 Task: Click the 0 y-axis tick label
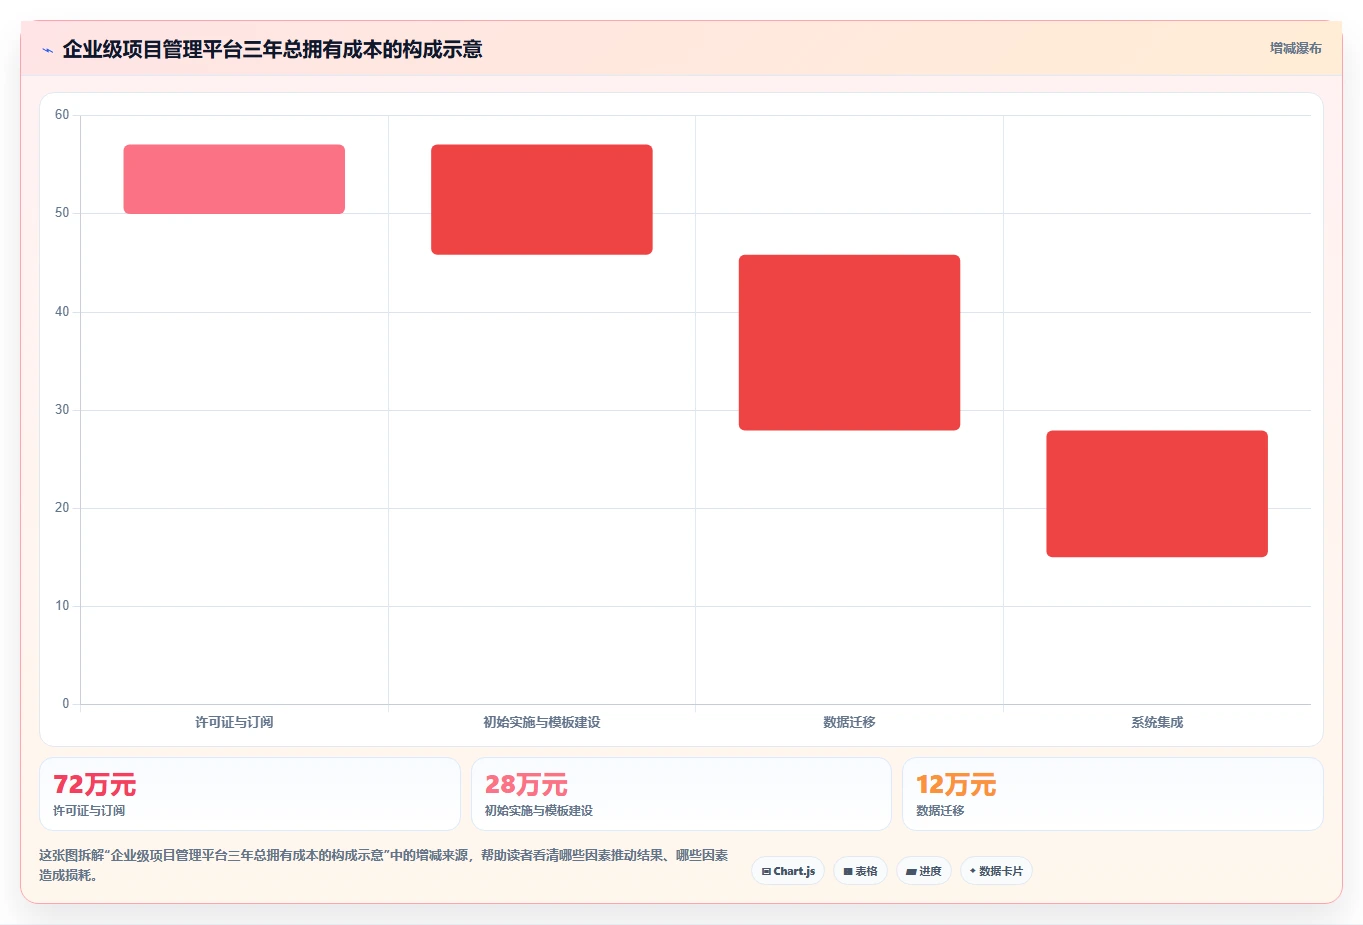(x=66, y=704)
